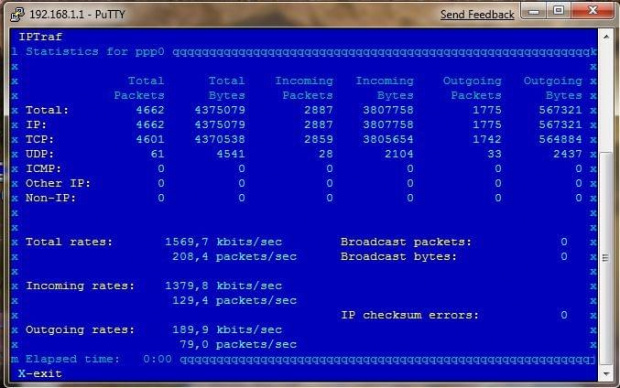Click 'Broadcast packets:' label
The width and height of the screenshot is (620, 388).
click(406, 242)
